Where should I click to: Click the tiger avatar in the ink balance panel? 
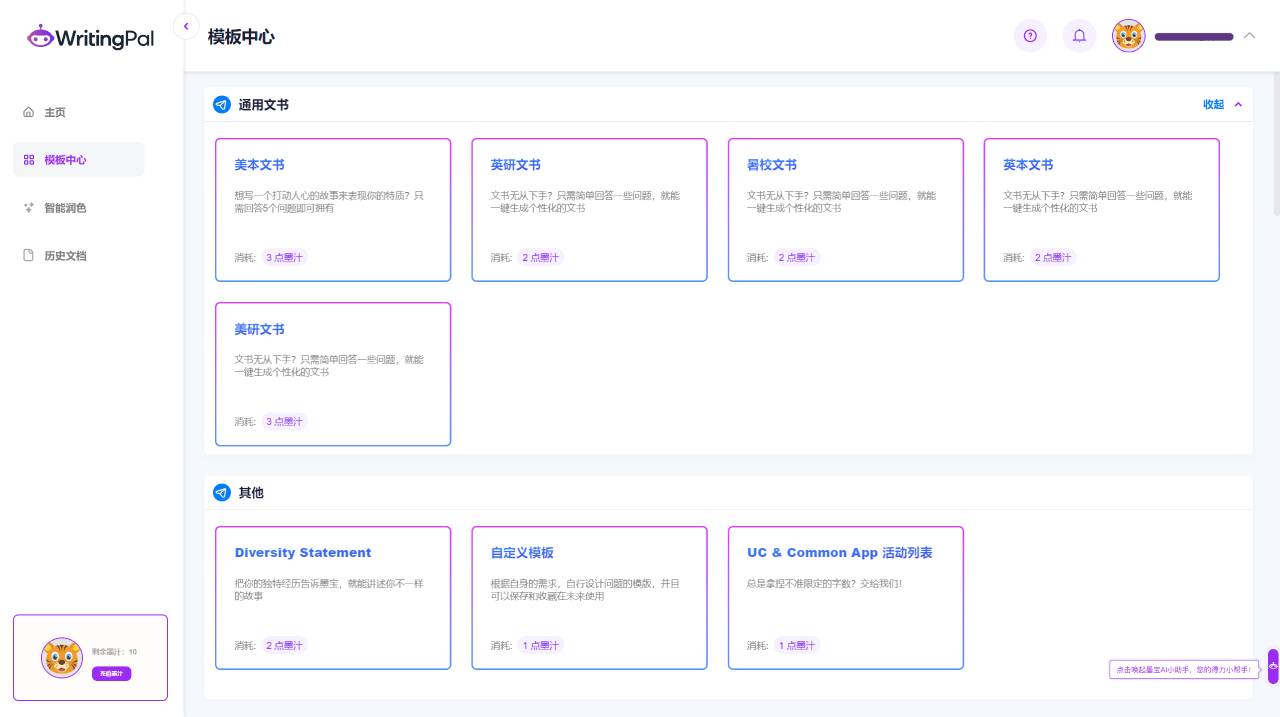(x=62, y=657)
